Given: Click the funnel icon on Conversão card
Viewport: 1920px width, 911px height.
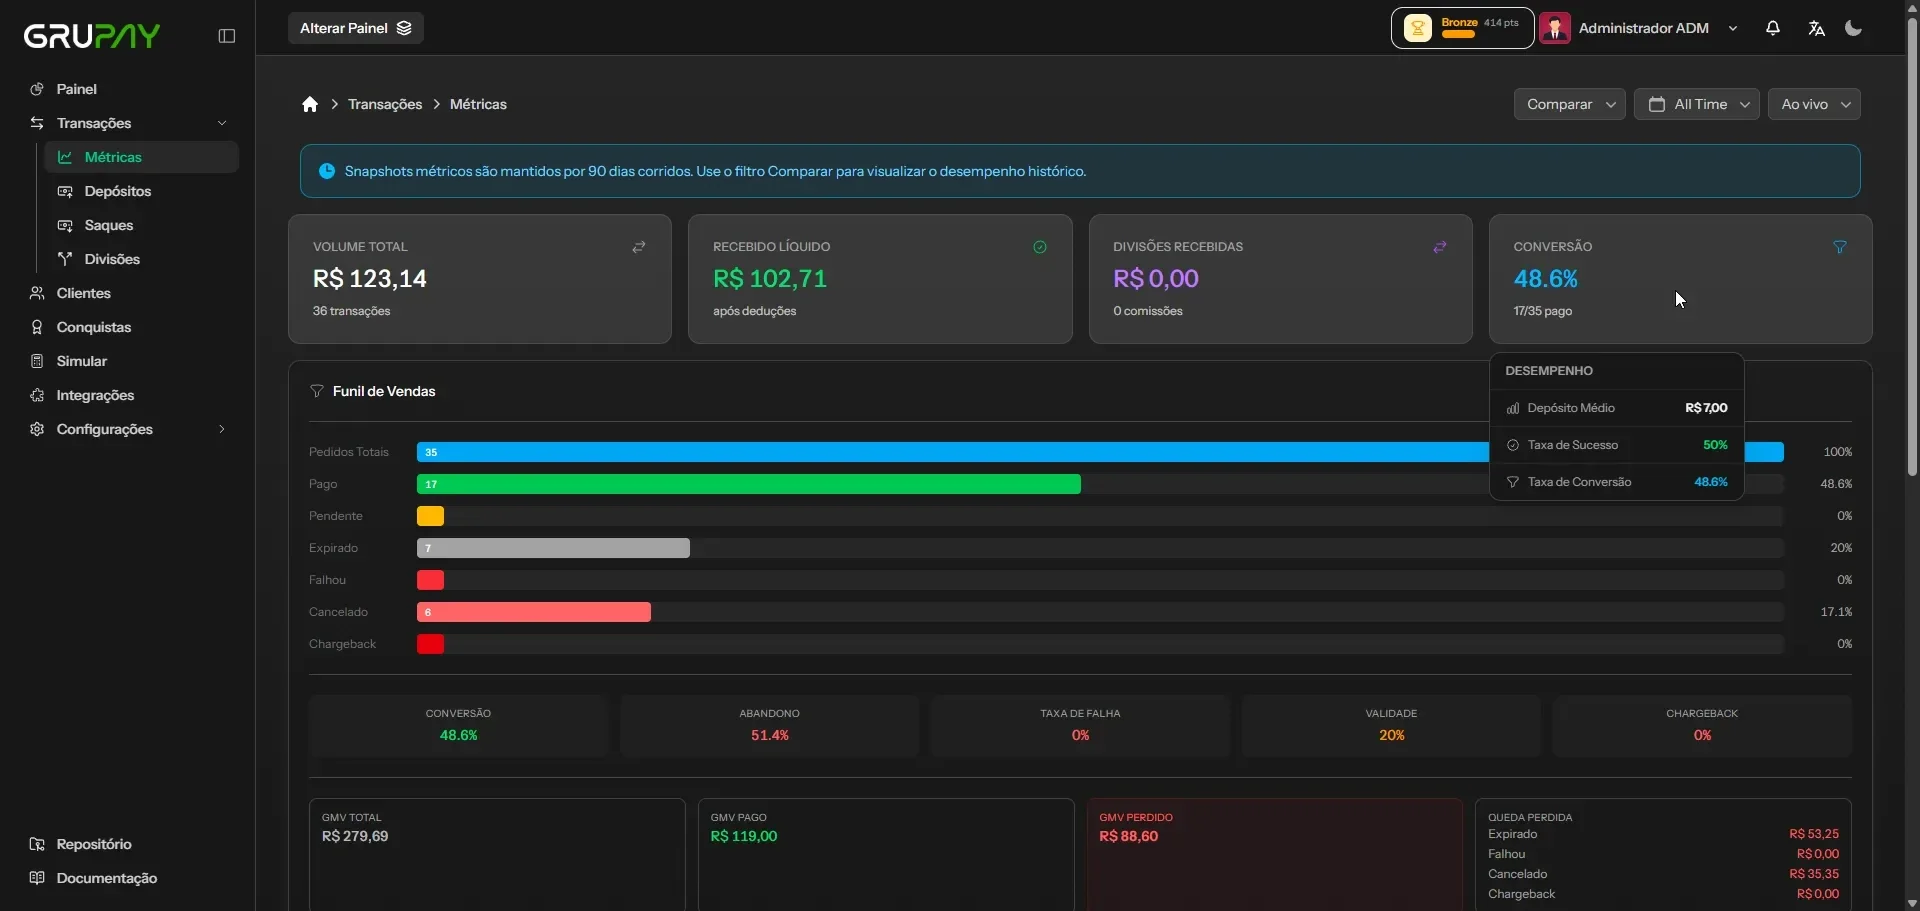Looking at the screenshot, I should (1840, 247).
